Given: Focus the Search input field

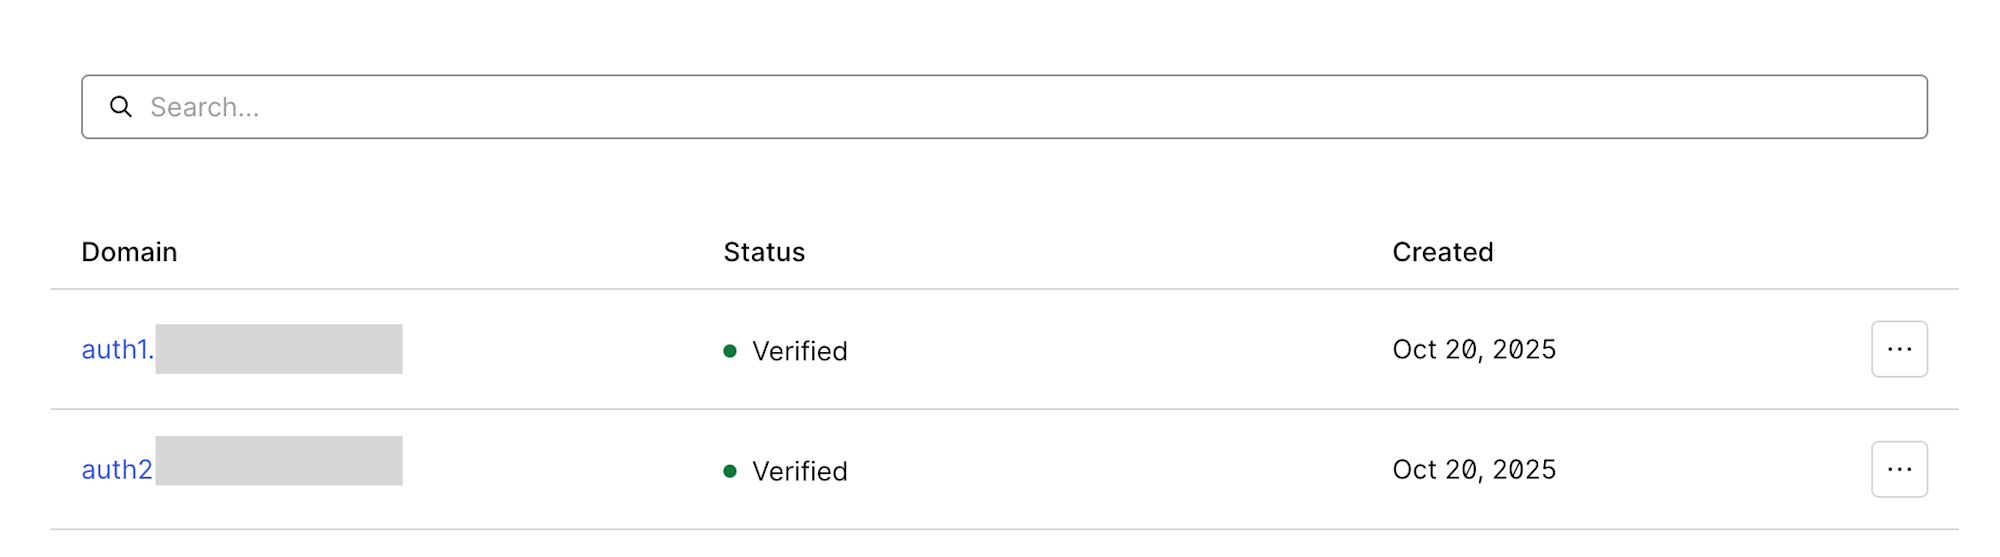Looking at the screenshot, I should (x=1000, y=107).
